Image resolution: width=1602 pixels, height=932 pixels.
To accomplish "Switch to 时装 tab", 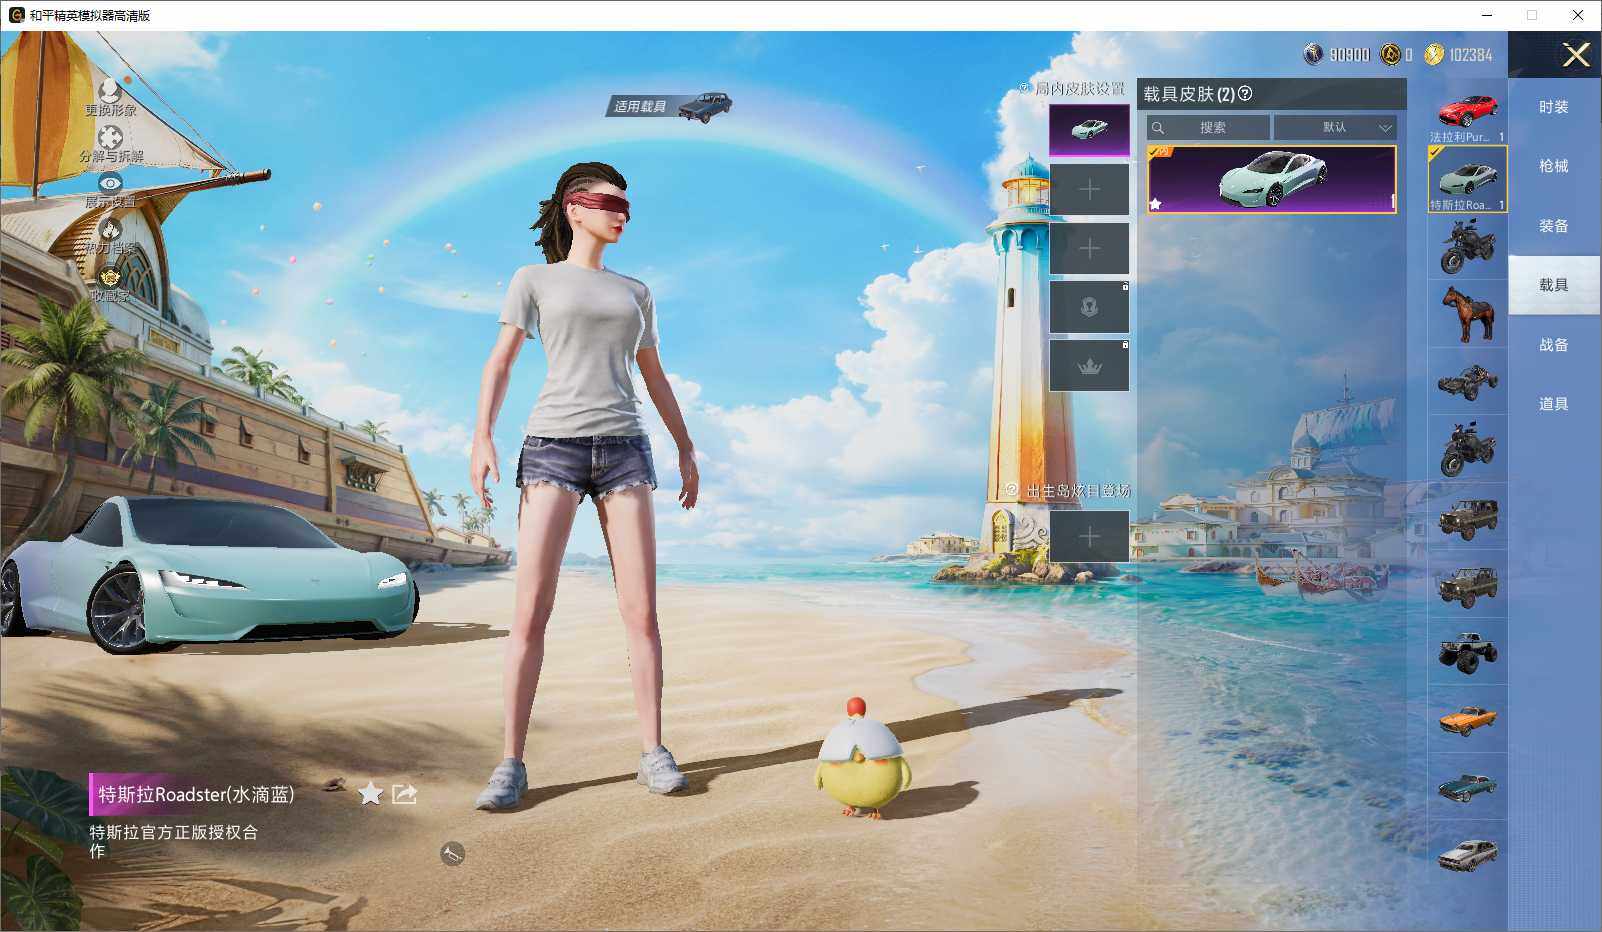I will pos(1554,107).
